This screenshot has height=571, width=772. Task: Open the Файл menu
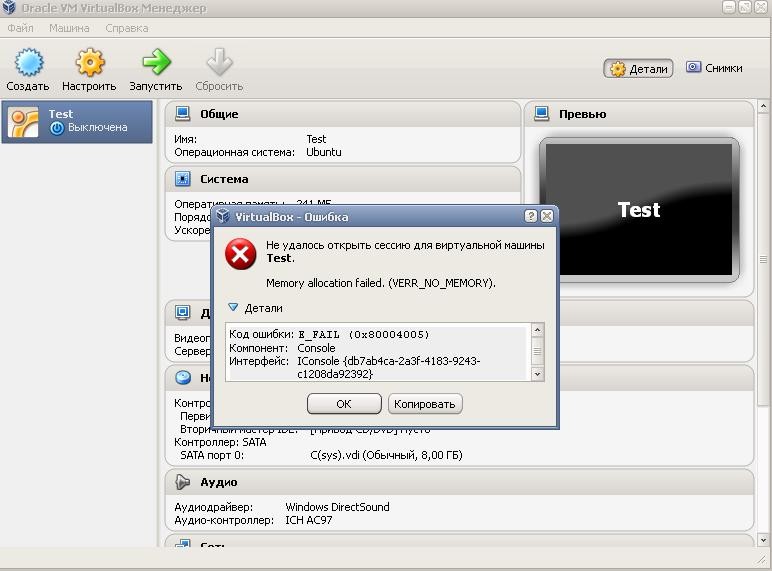coord(20,28)
